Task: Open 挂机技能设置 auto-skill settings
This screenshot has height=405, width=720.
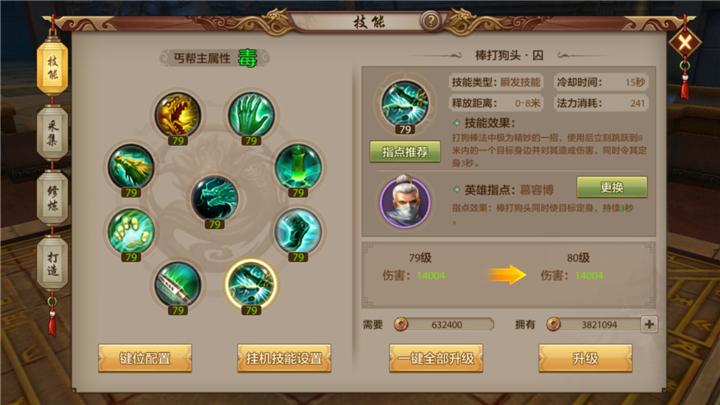Action: 284,358
